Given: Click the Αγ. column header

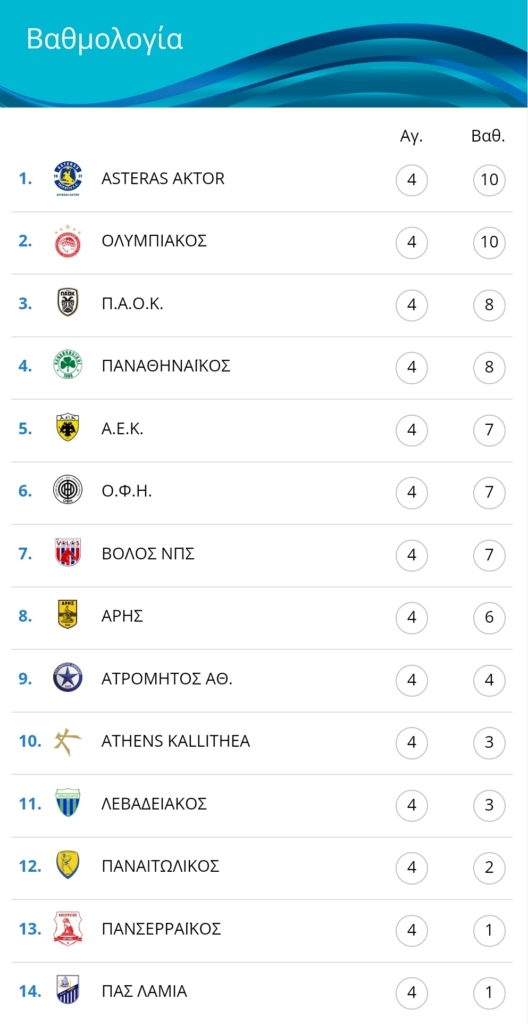Looking at the screenshot, I should pos(412,138).
